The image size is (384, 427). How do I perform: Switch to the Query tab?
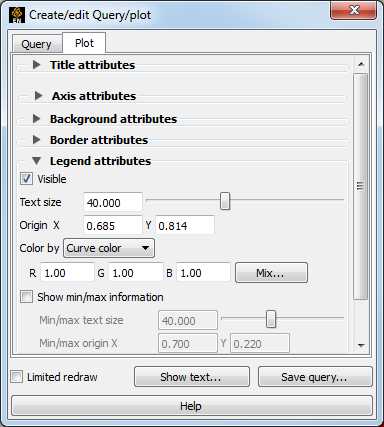click(37, 44)
